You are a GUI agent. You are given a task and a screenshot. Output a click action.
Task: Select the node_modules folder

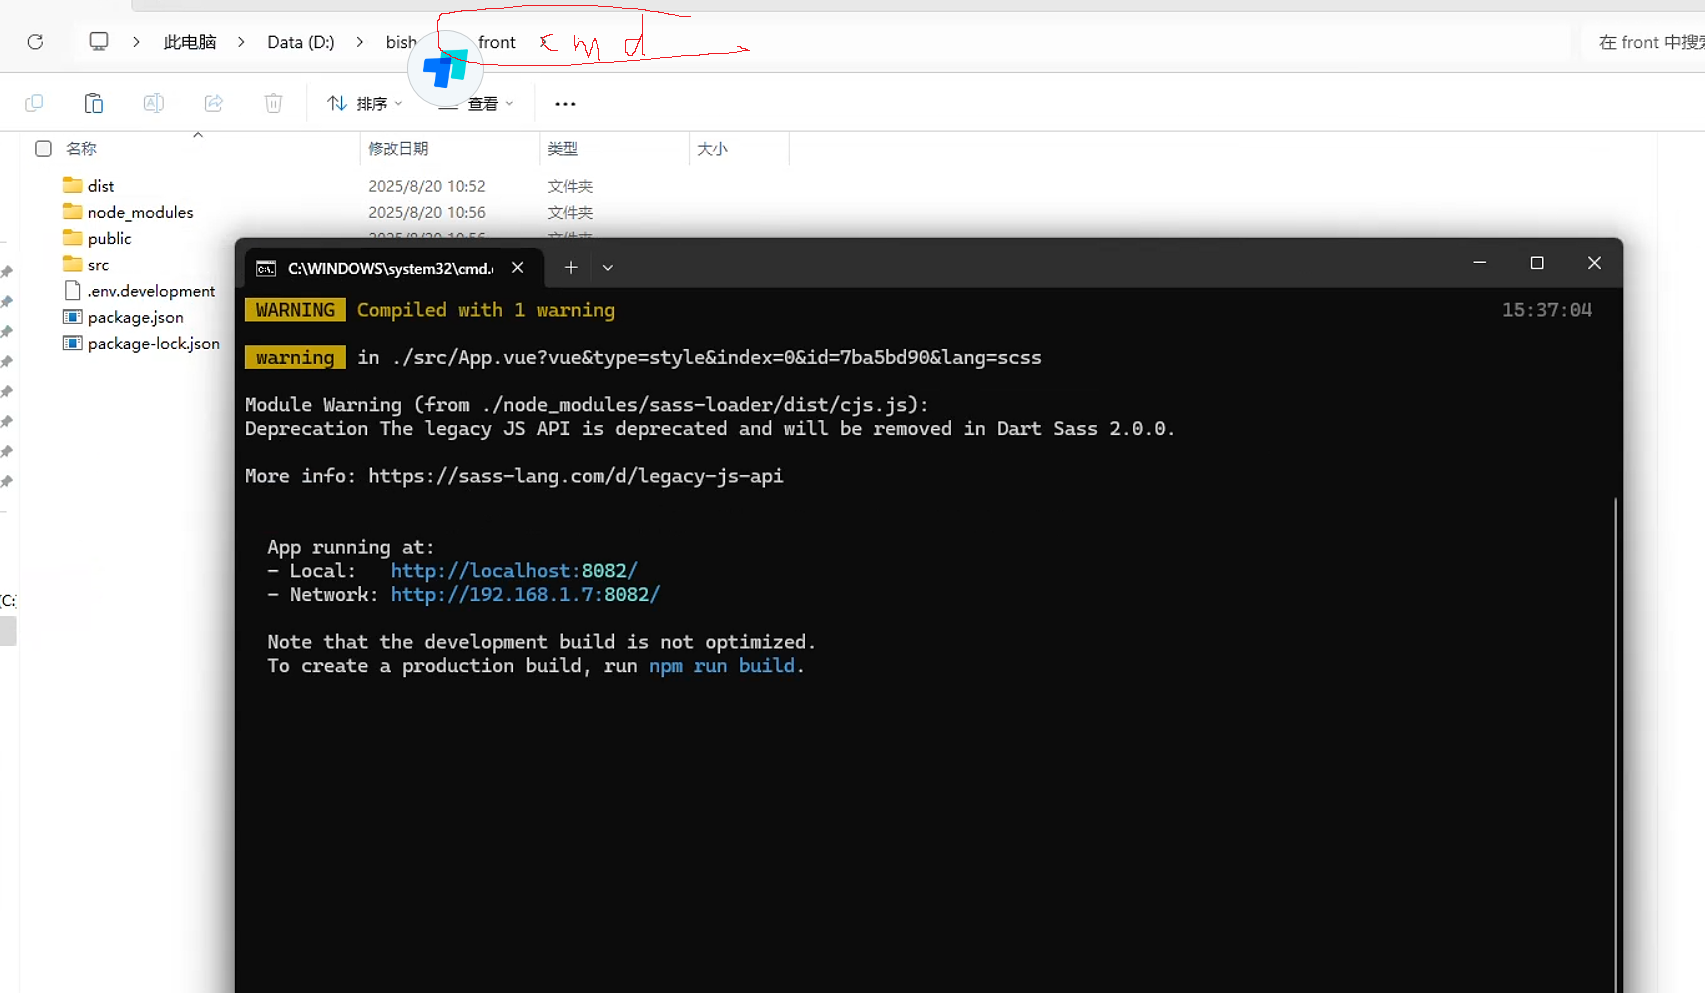click(x=140, y=212)
